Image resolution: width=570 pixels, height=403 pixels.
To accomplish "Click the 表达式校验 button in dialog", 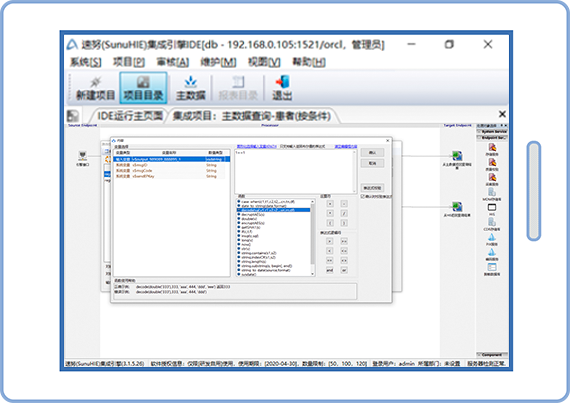I will 372,188.
